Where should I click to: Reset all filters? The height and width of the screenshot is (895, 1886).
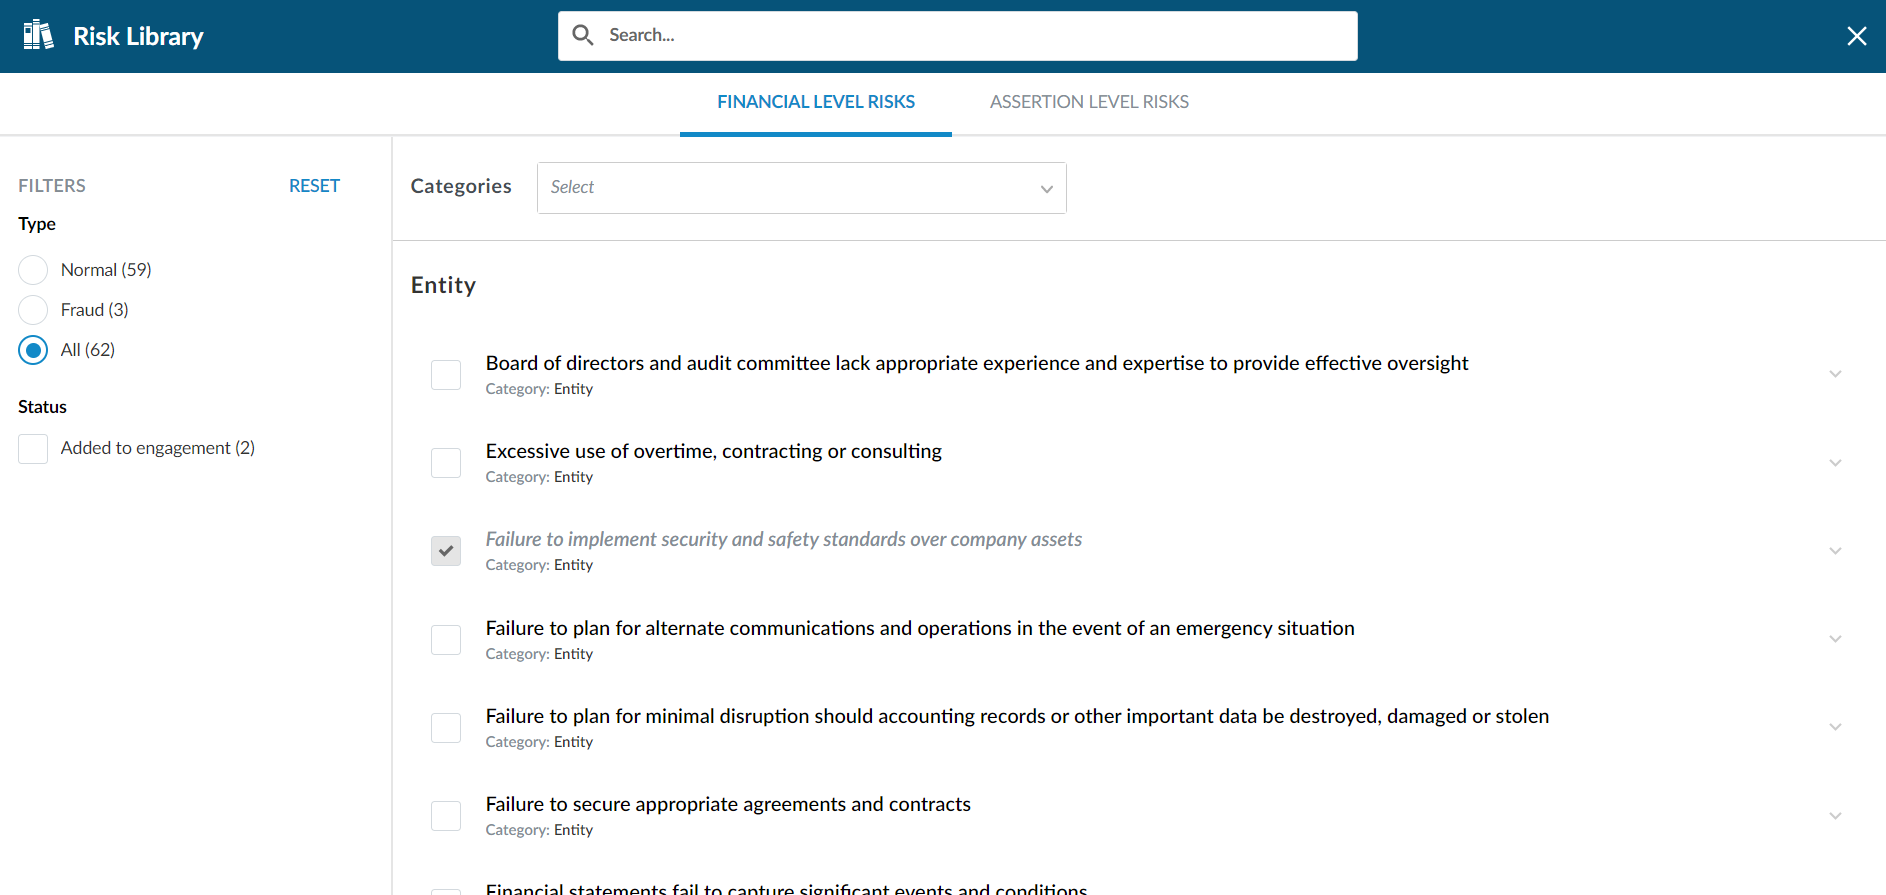pyautogui.click(x=314, y=186)
